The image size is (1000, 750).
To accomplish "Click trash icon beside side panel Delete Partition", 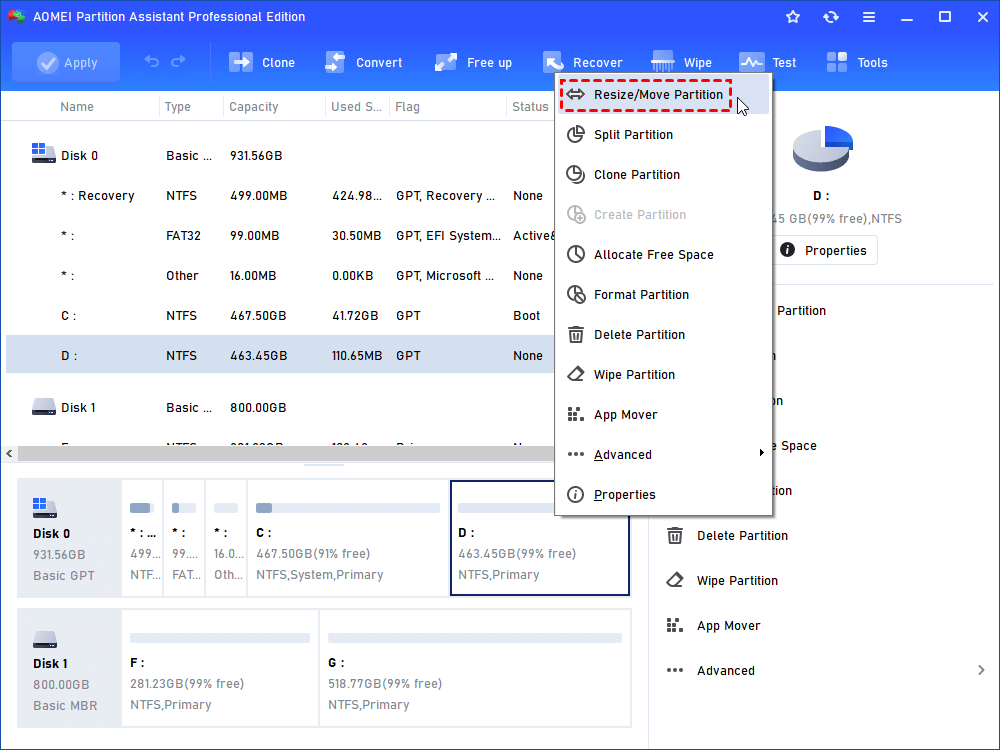I will click(675, 535).
